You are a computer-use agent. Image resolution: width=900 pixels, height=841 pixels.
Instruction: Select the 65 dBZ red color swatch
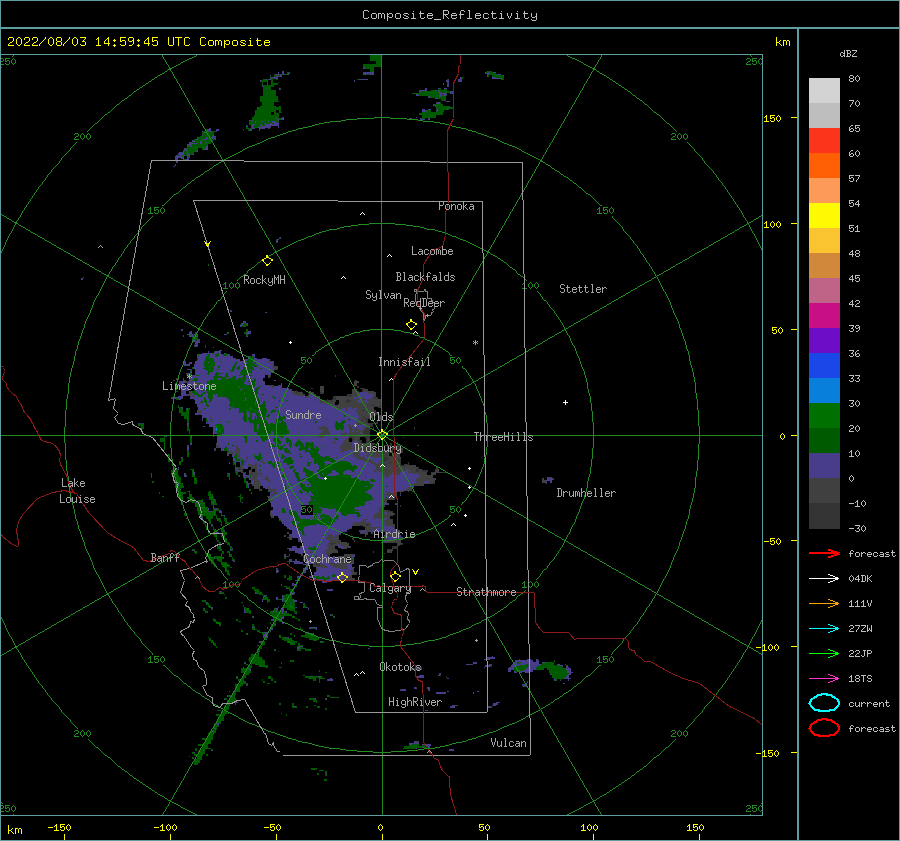(824, 140)
